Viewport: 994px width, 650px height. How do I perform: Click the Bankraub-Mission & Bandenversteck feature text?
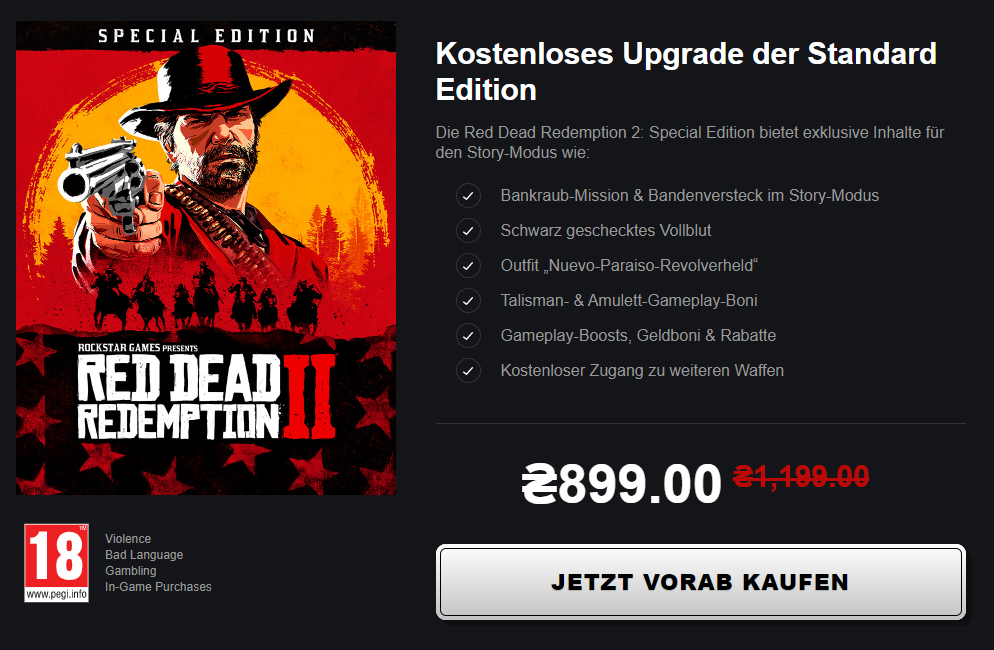690,195
